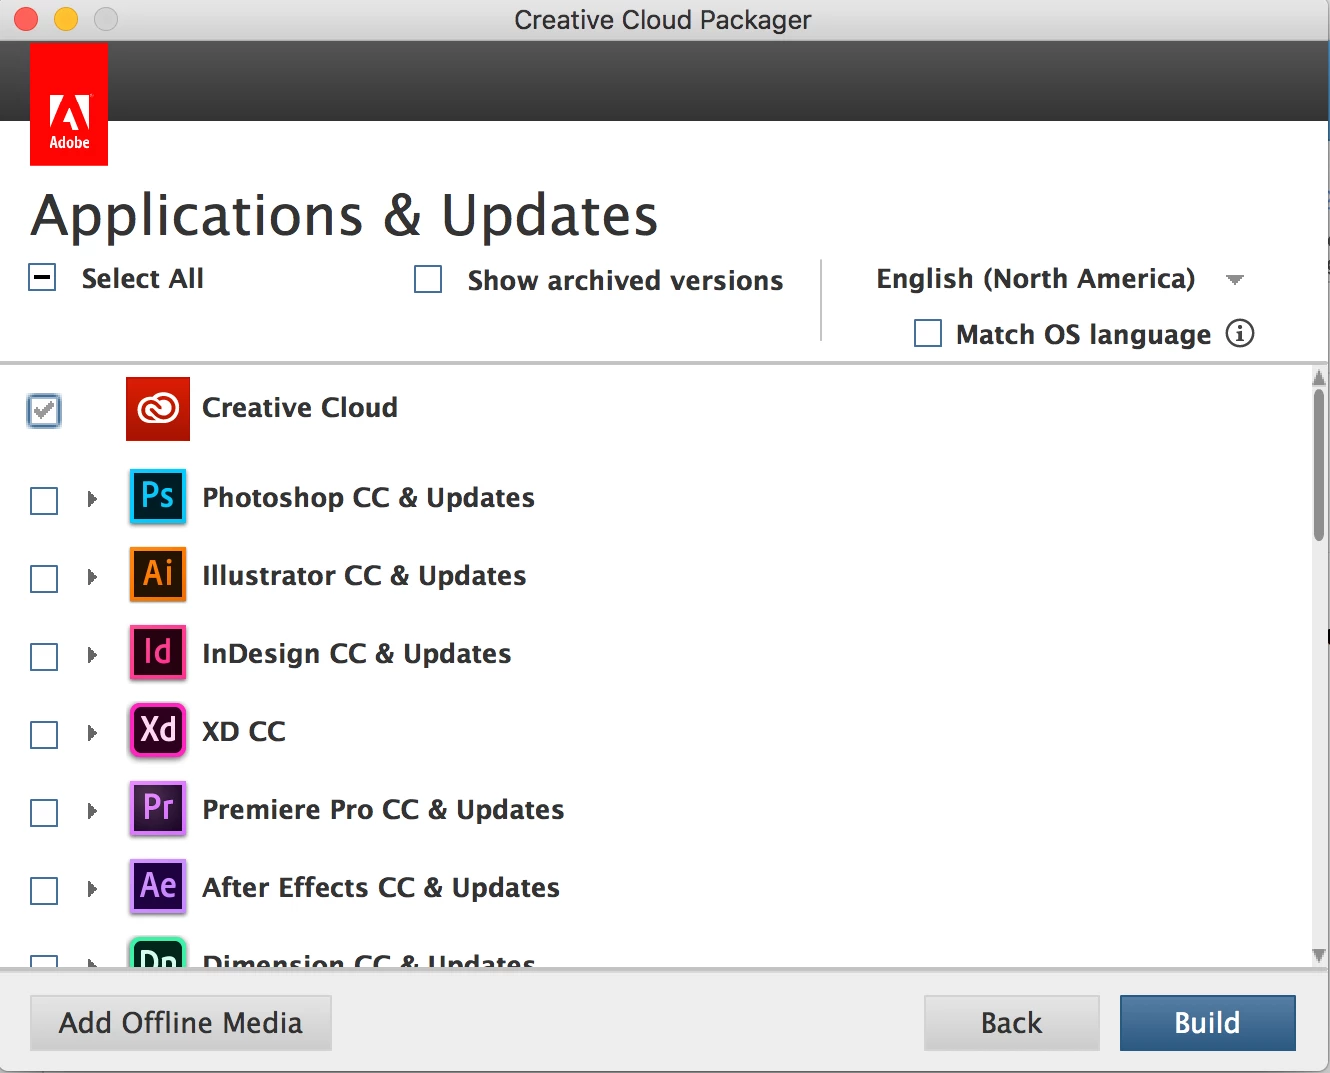Click the XD app icon
Image resolution: width=1330 pixels, height=1073 pixels.
point(158,730)
